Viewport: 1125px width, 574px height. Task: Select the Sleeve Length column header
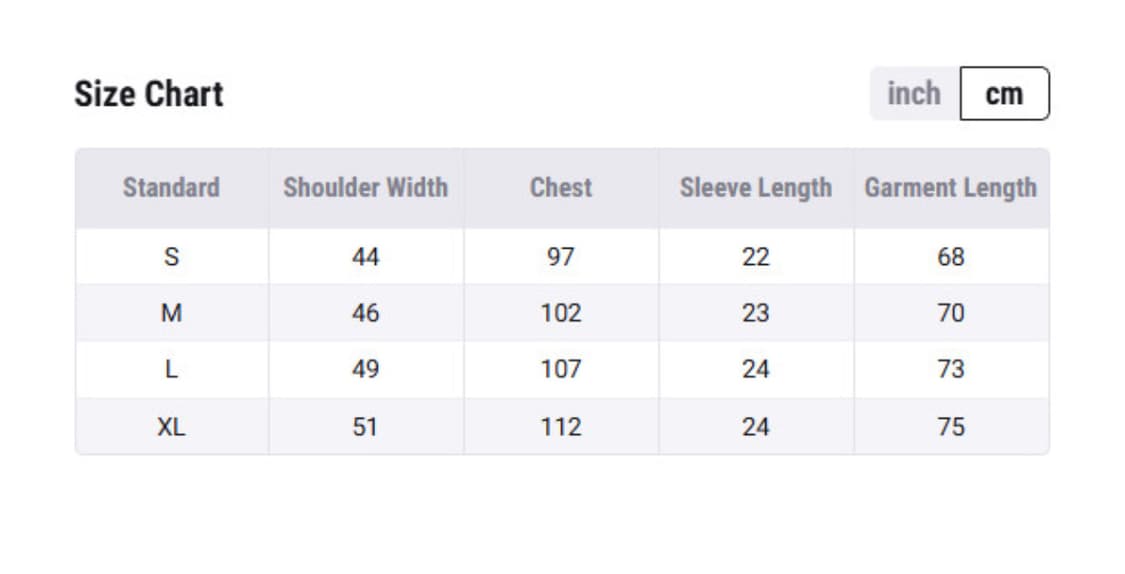click(756, 187)
